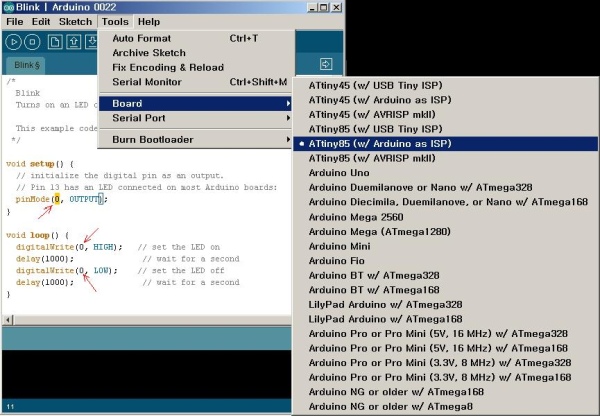The width and height of the screenshot is (600, 416).
Task: Click the '// set the LED off' comment
Action: click(181, 270)
